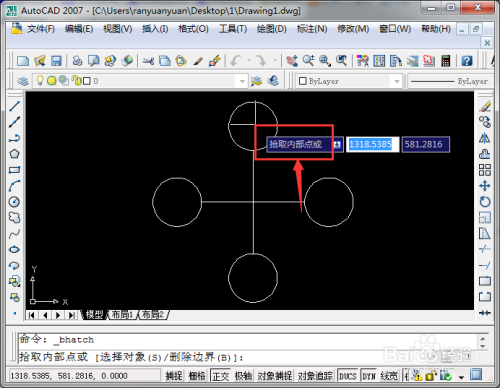Click the command line scroll up arrow
The width and height of the screenshot is (500, 388).
[x=483, y=339]
